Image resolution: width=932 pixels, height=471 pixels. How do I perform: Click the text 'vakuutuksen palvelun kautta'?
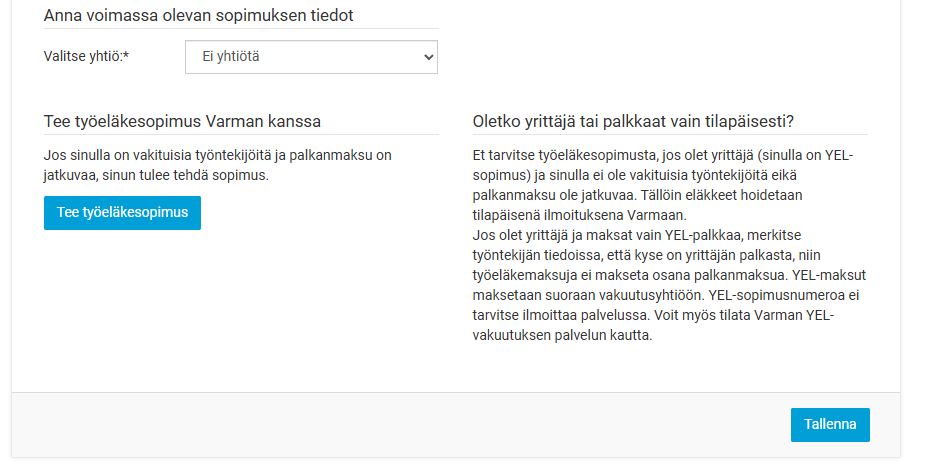(561, 335)
